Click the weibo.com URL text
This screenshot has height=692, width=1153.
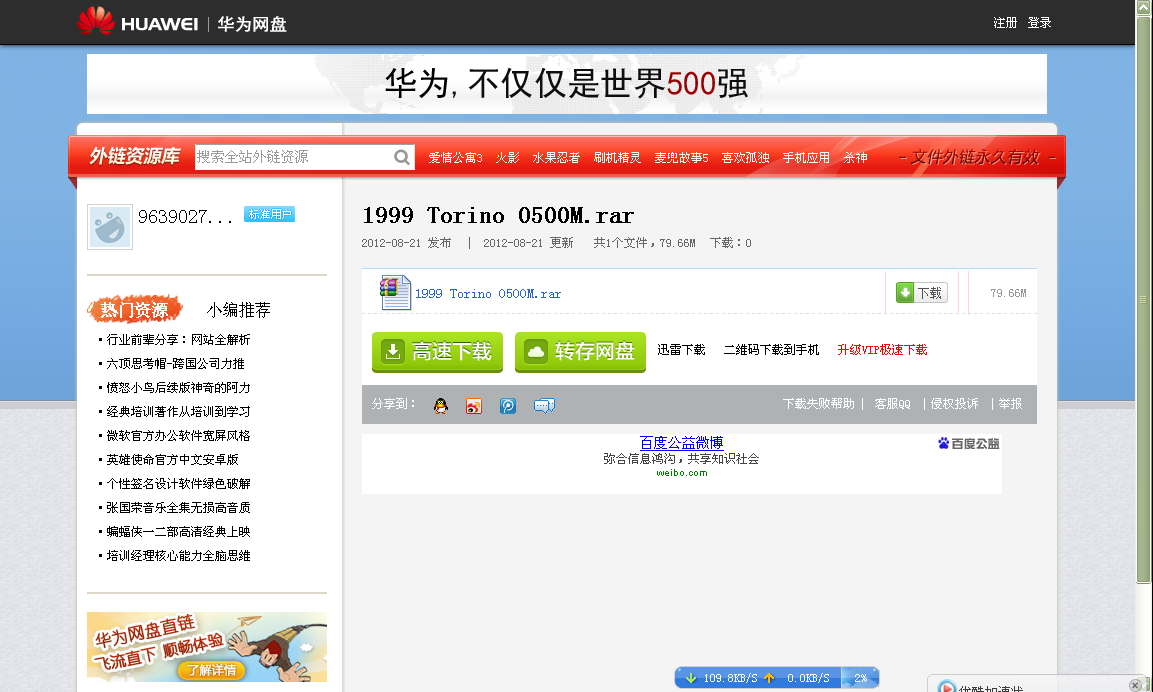(682, 473)
